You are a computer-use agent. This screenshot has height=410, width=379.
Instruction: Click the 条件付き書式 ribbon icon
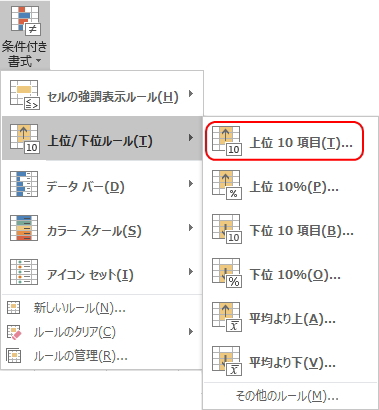tap(25, 21)
